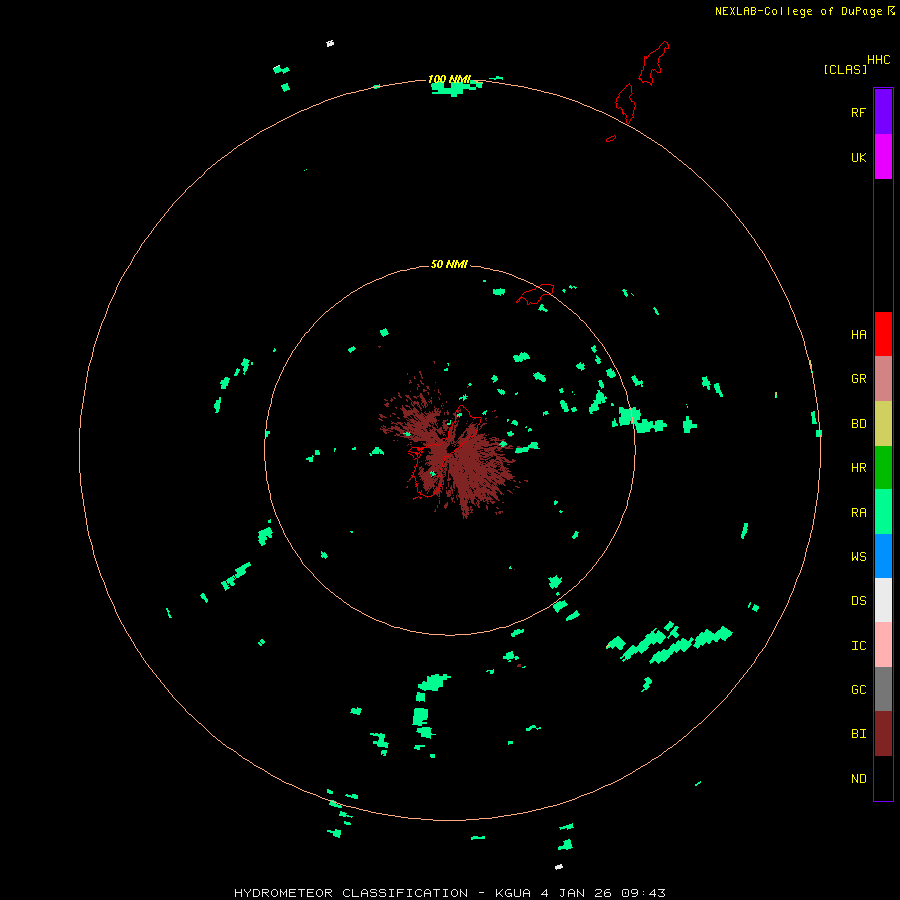Select the DS white legend swatch
Viewport: 900px width, 900px height.
coord(883,600)
